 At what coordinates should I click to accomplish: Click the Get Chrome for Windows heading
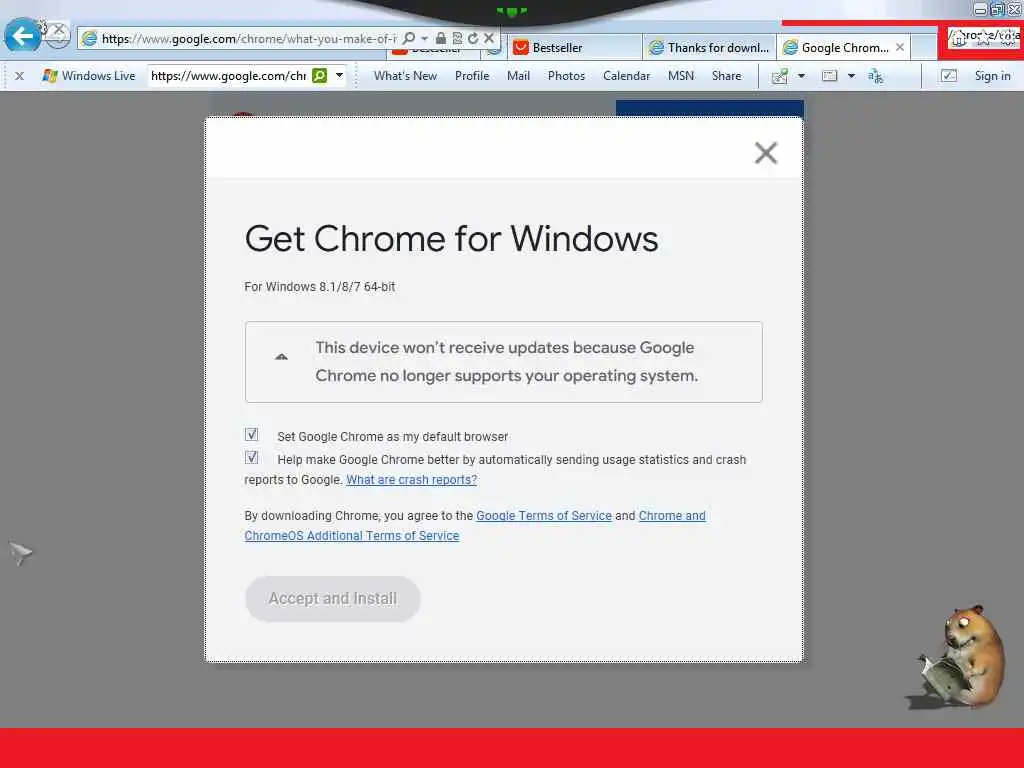[x=451, y=238]
